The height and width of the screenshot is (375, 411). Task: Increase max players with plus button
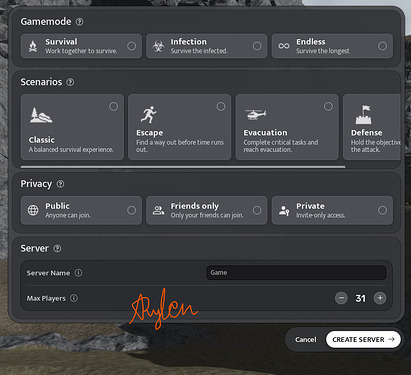[380, 298]
